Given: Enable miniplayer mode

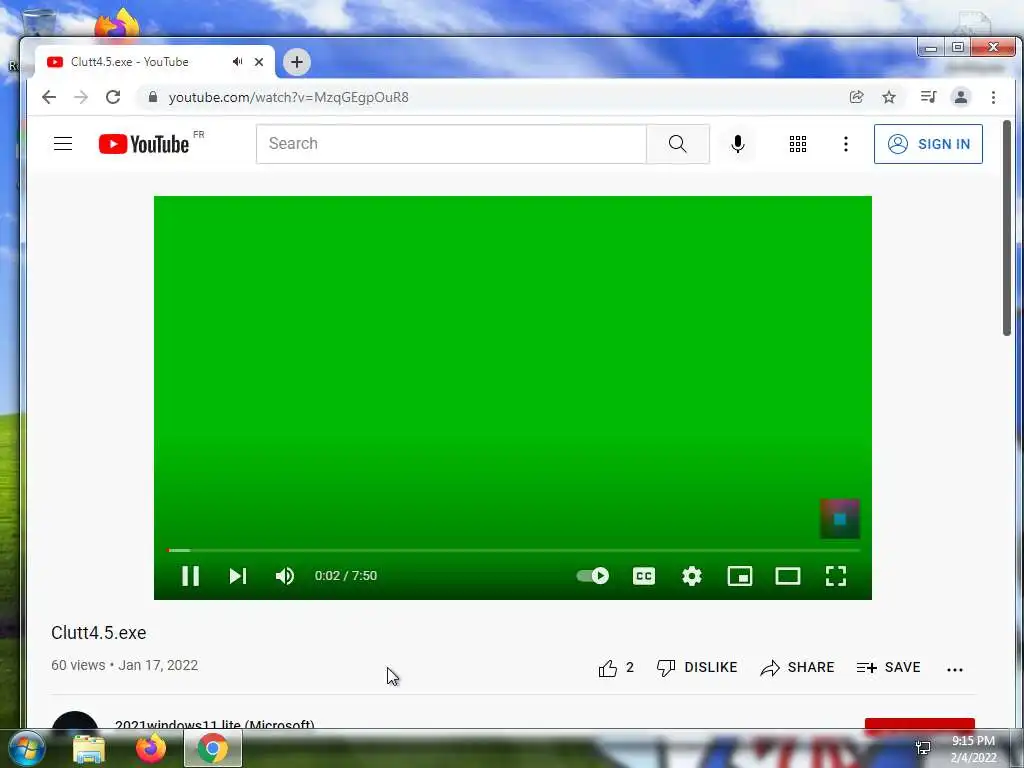Looking at the screenshot, I should [740, 575].
